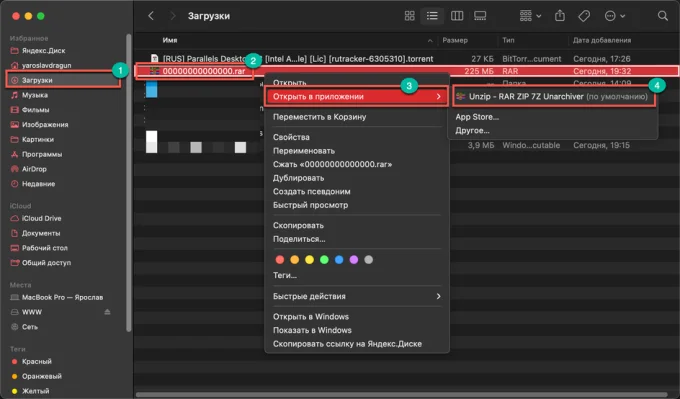Apply the purple color tag
680x399 pixels.
354,260
